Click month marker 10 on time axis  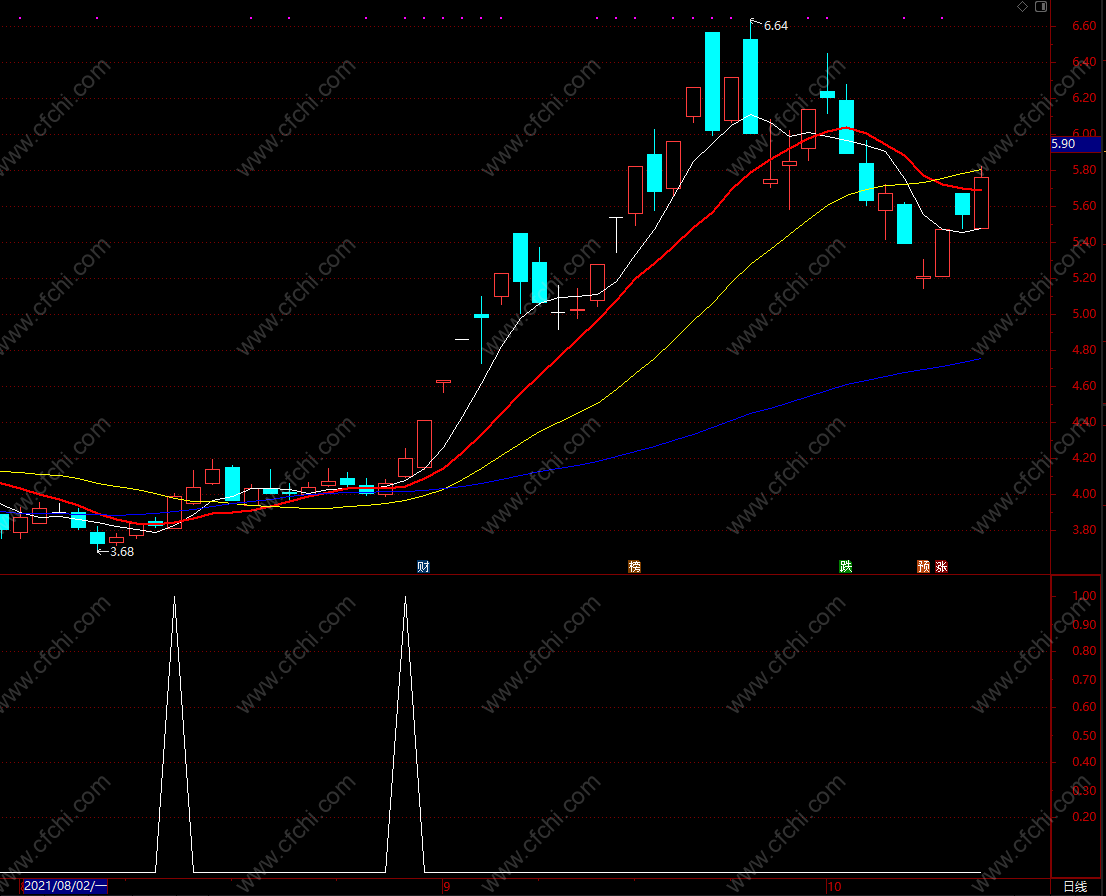[x=834, y=887]
